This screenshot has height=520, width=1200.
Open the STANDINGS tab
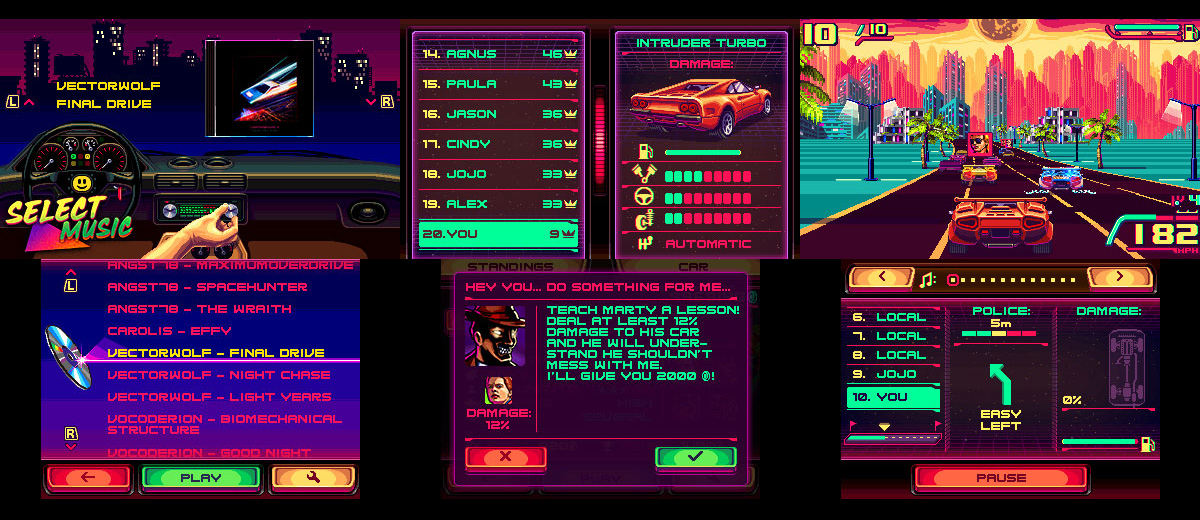point(510,267)
